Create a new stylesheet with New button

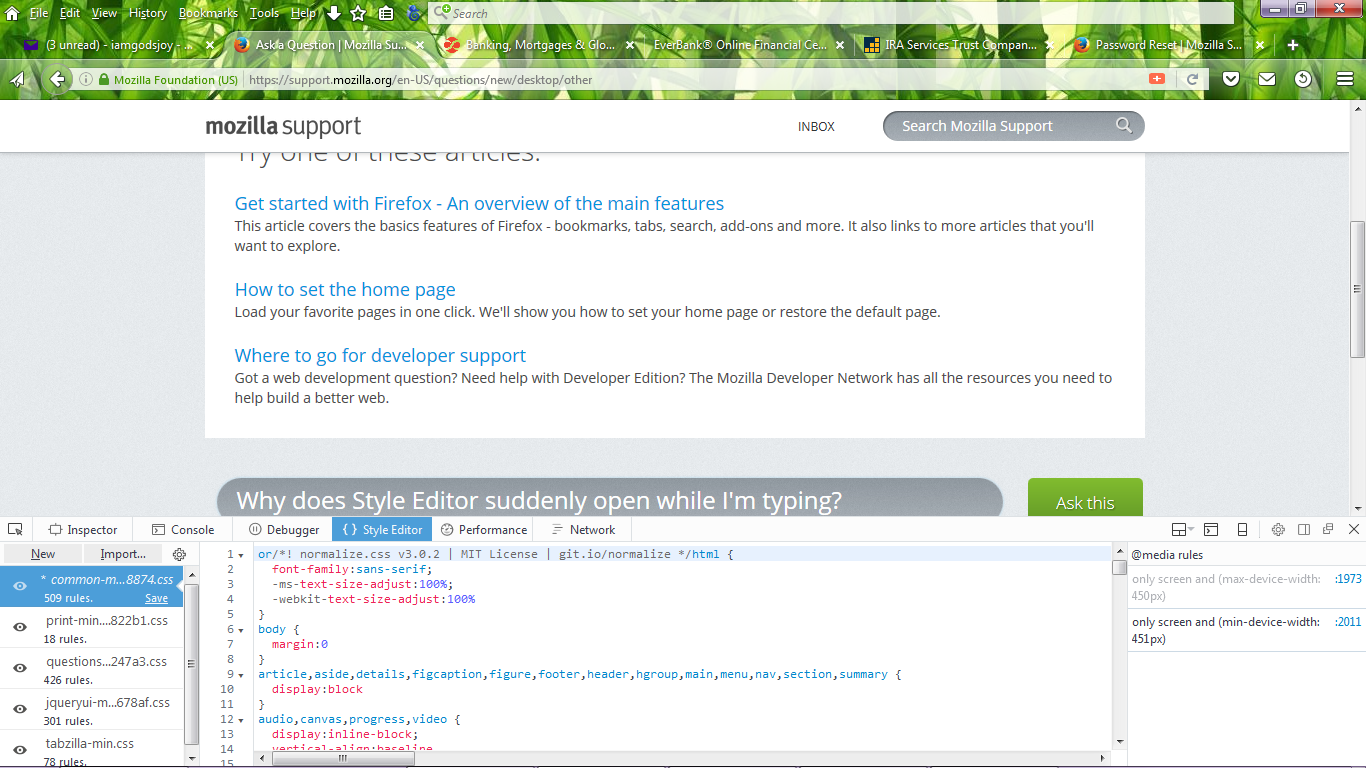43,554
